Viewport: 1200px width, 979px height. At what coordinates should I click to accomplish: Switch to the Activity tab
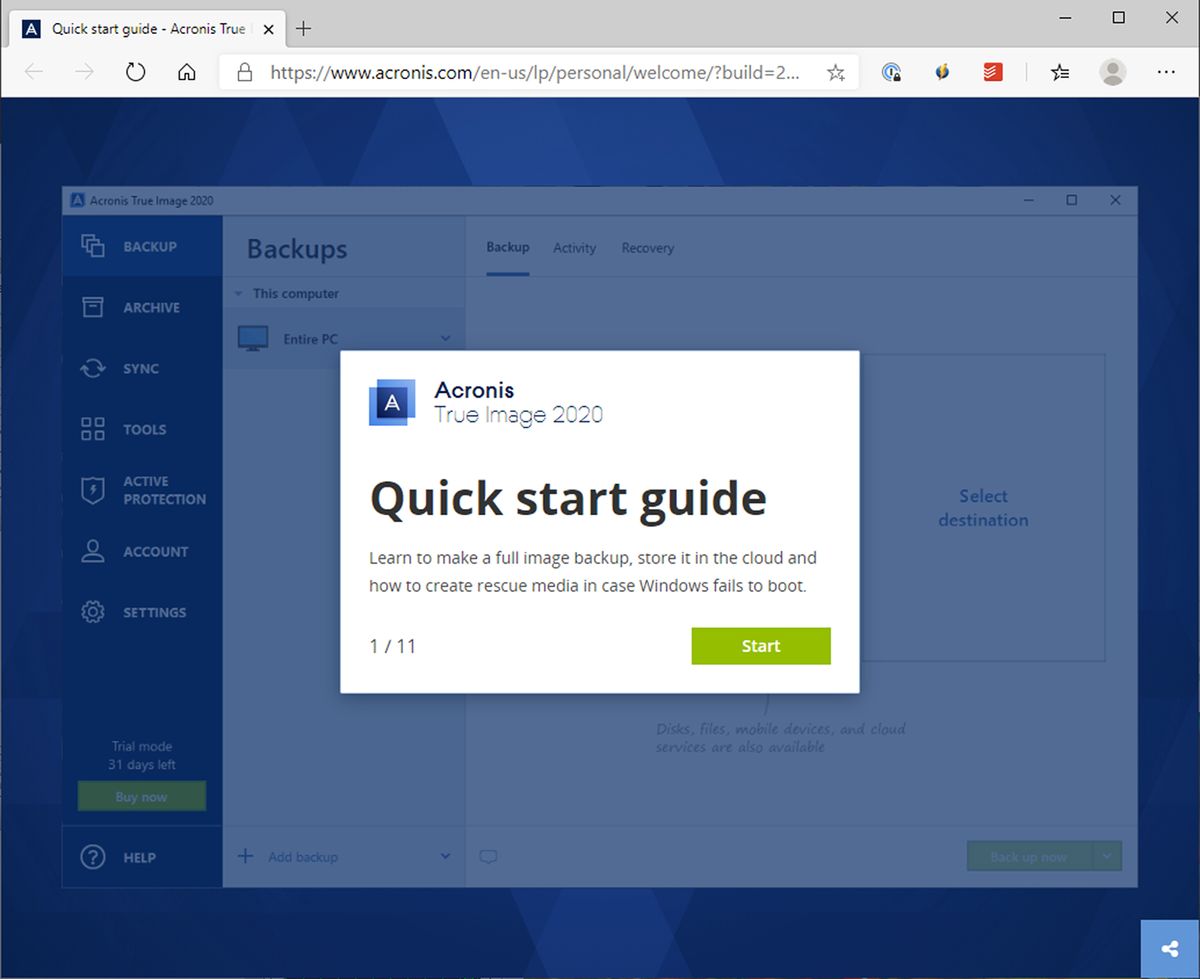[x=574, y=247]
